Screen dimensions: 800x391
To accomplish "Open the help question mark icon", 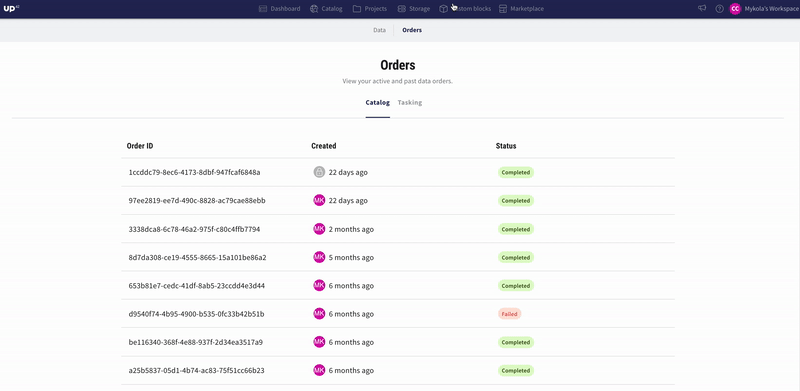I will (719, 9).
